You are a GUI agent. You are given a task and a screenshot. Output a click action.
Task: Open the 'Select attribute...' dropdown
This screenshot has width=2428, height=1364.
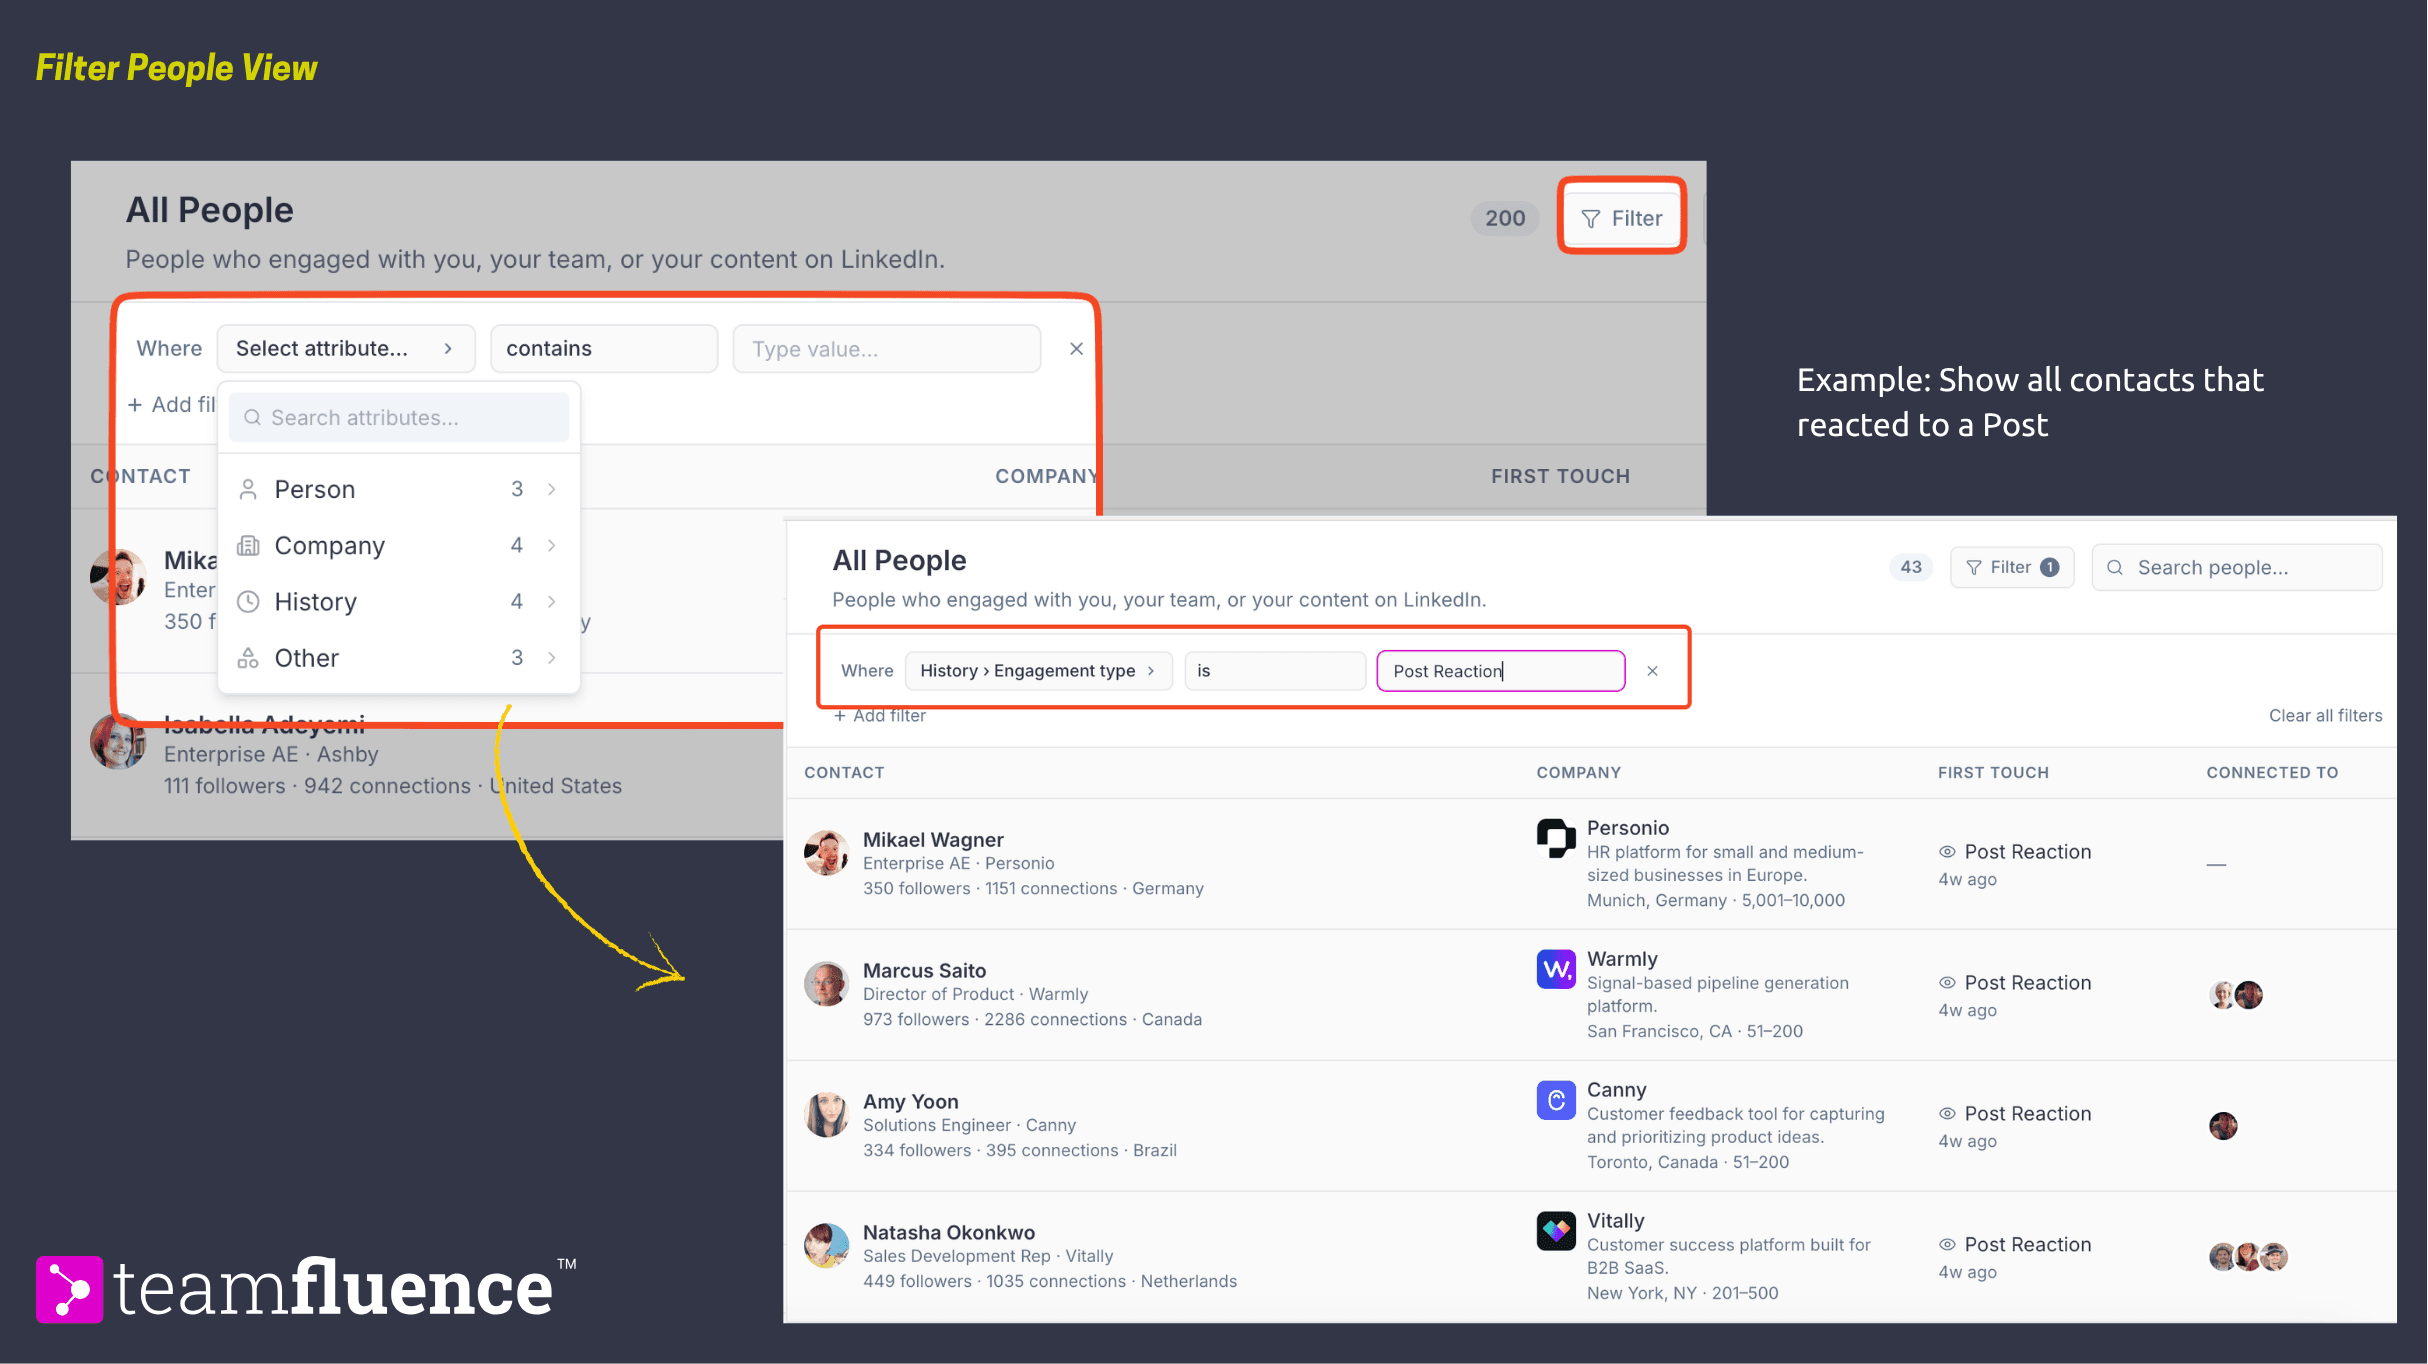[345, 348]
